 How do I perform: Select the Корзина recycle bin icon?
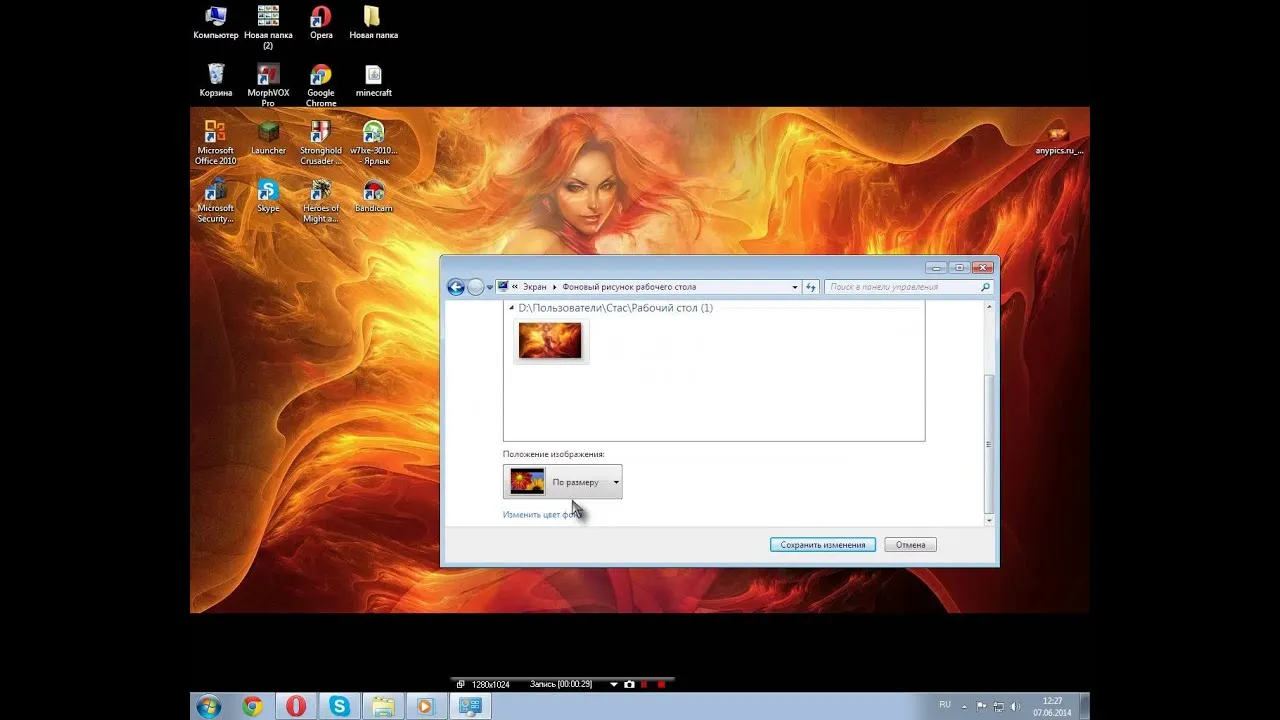(x=215, y=80)
